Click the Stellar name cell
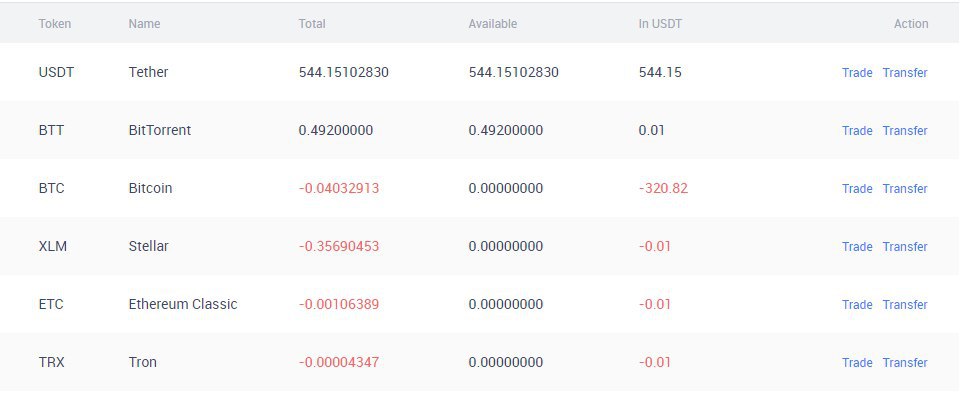The image size is (968, 400). pos(148,246)
